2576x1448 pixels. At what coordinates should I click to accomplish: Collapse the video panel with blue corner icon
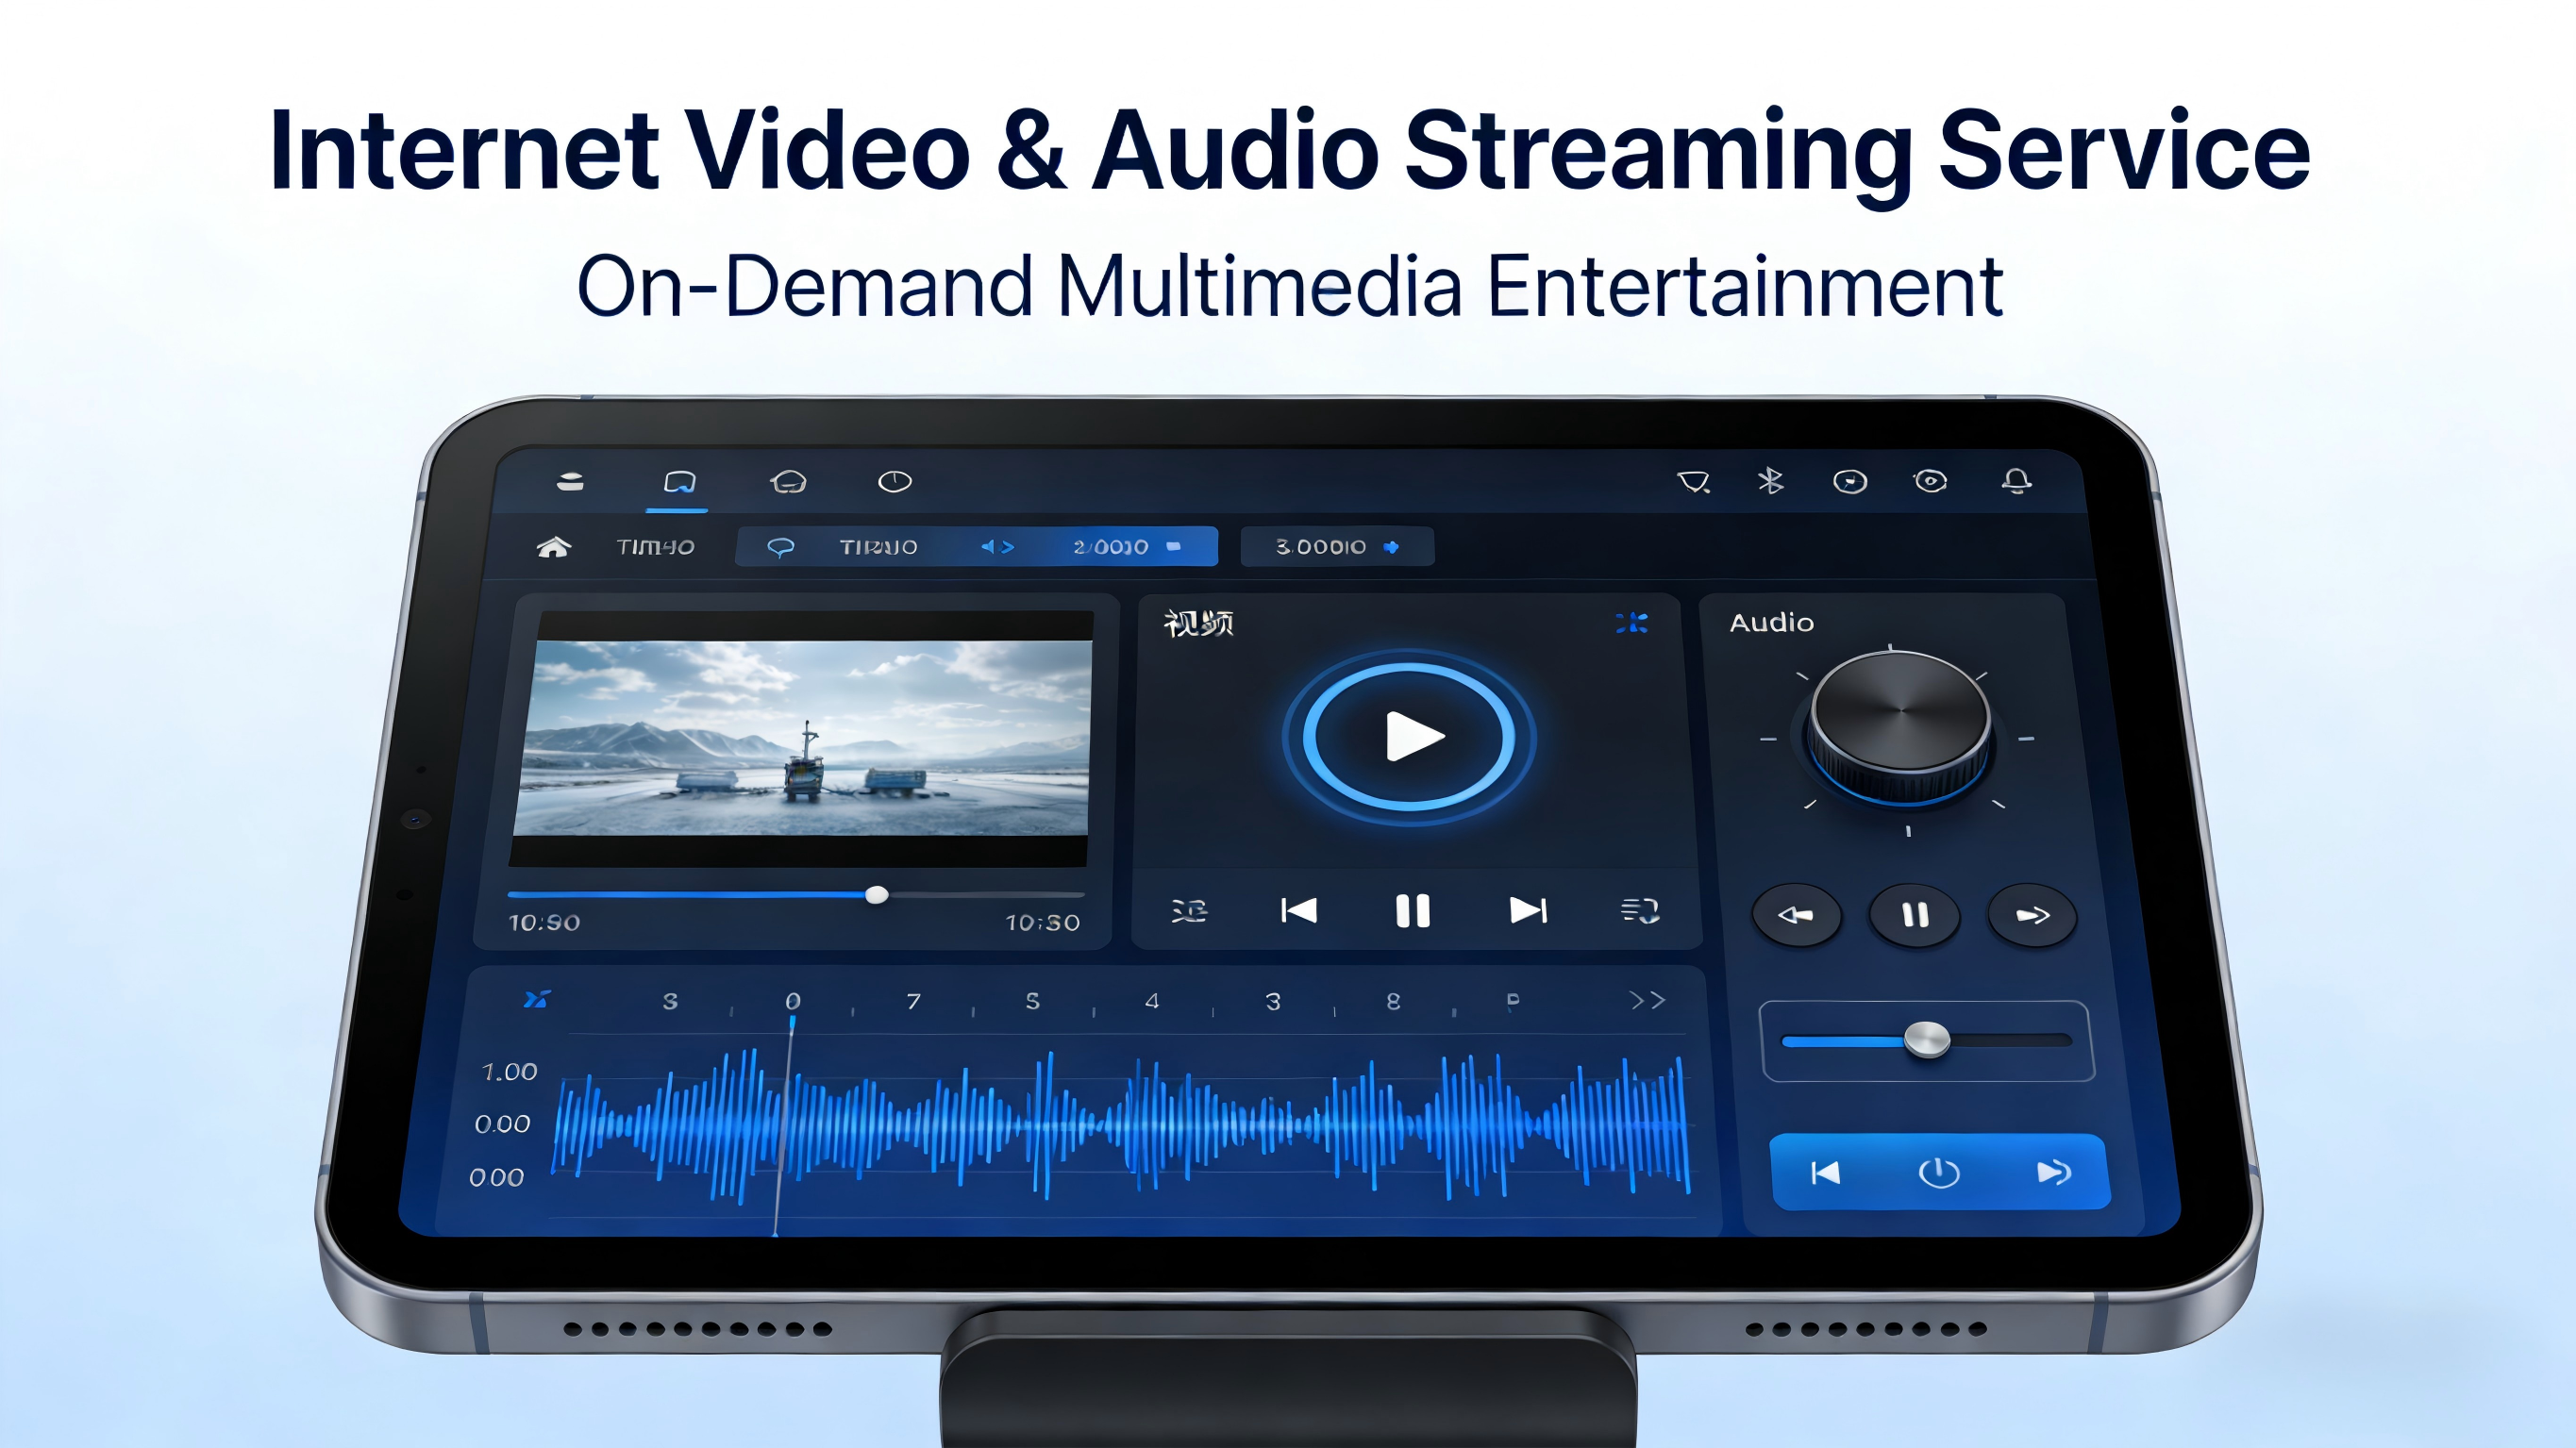1631,623
